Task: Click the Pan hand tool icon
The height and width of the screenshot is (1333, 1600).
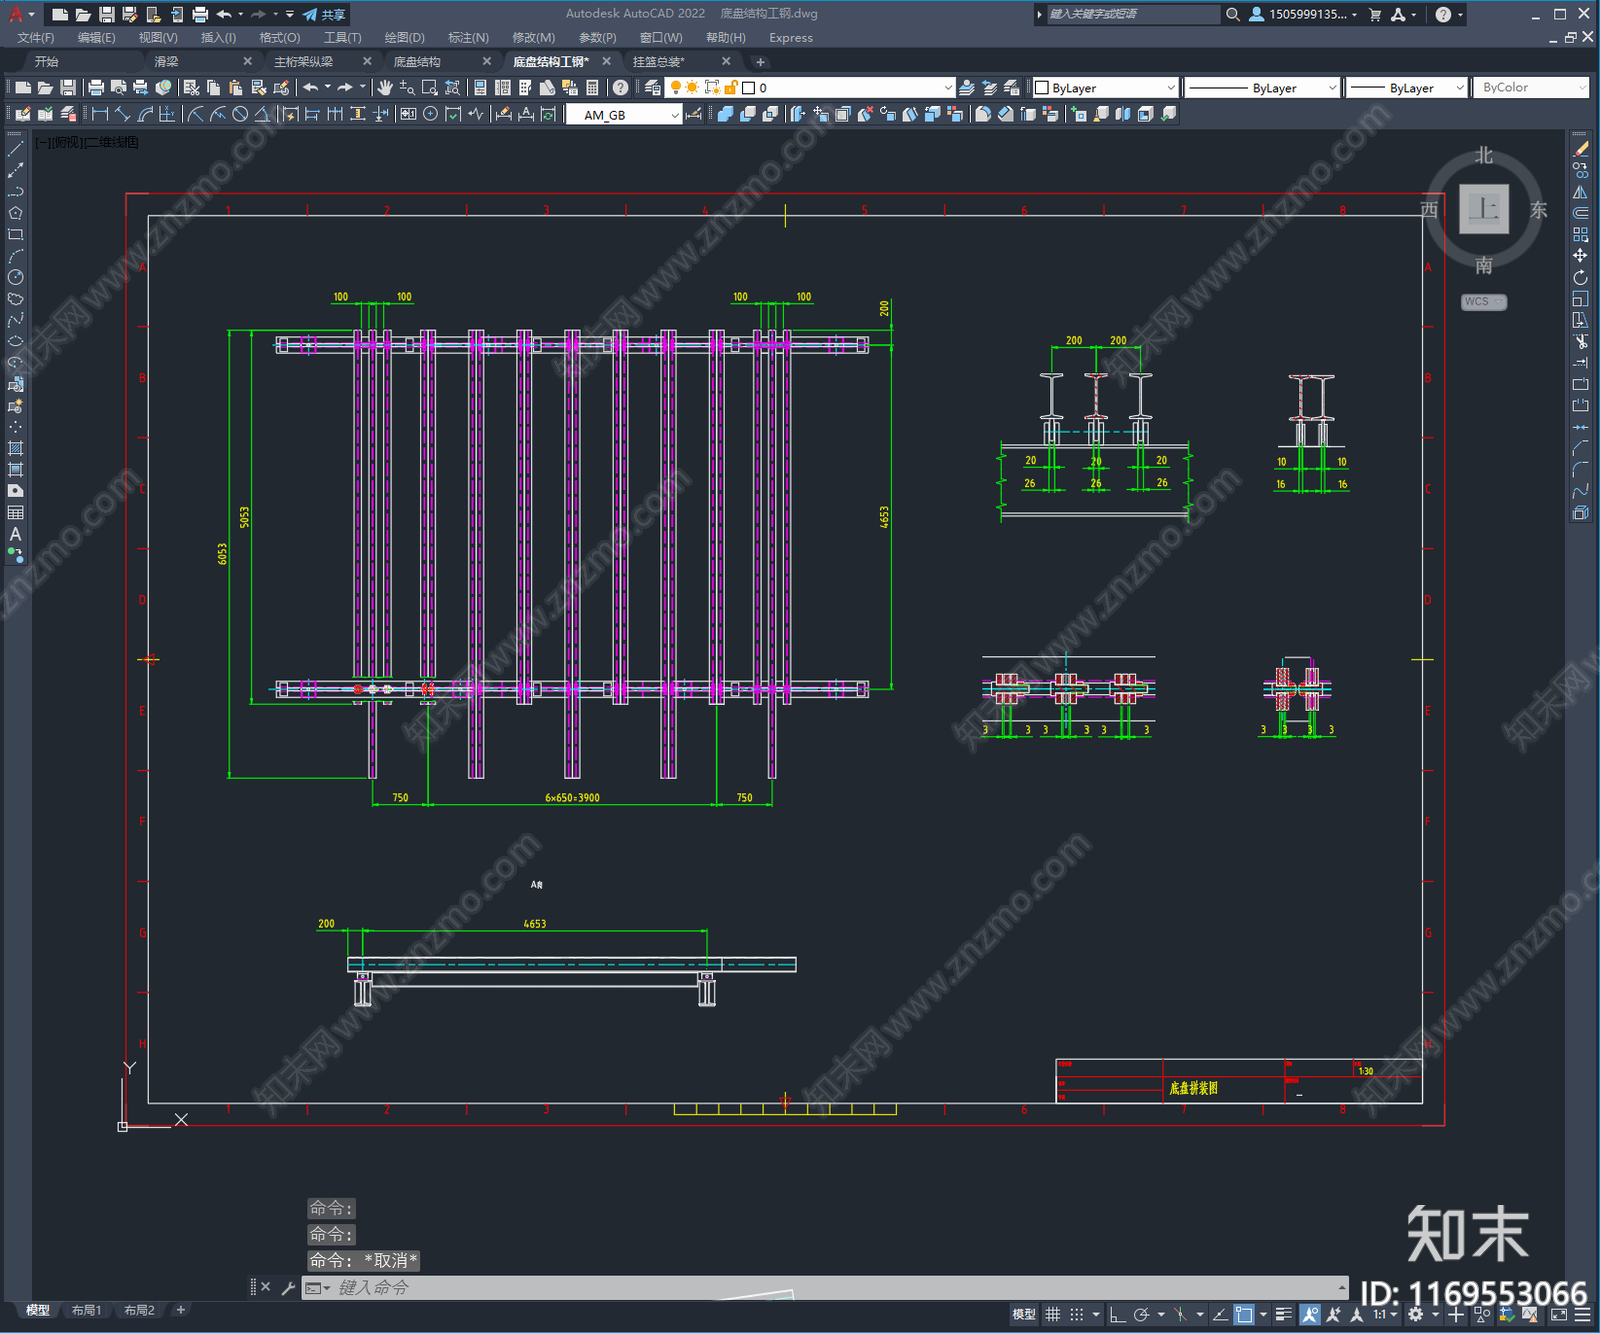Action: pos(385,88)
